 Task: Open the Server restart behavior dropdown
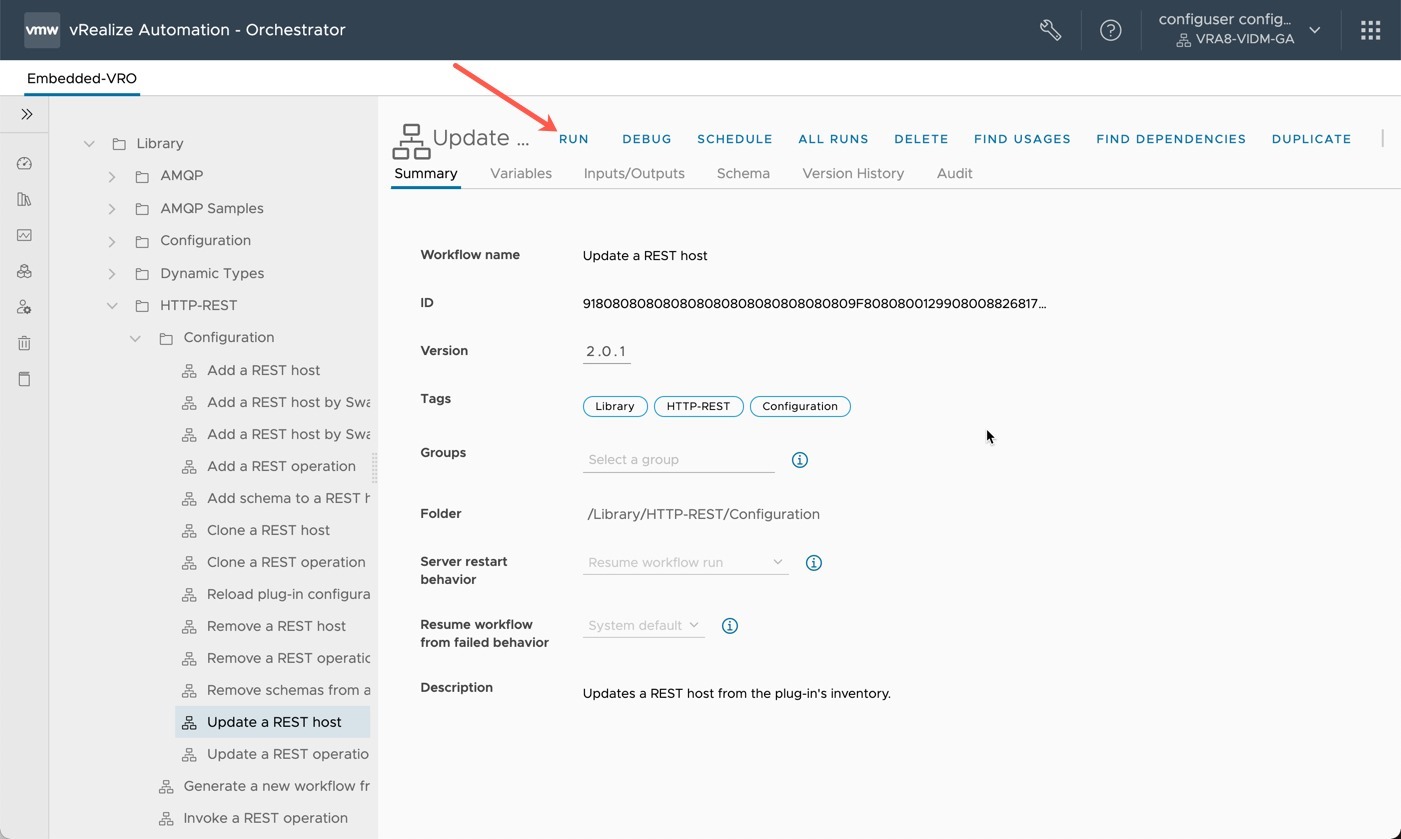(686, 563)
